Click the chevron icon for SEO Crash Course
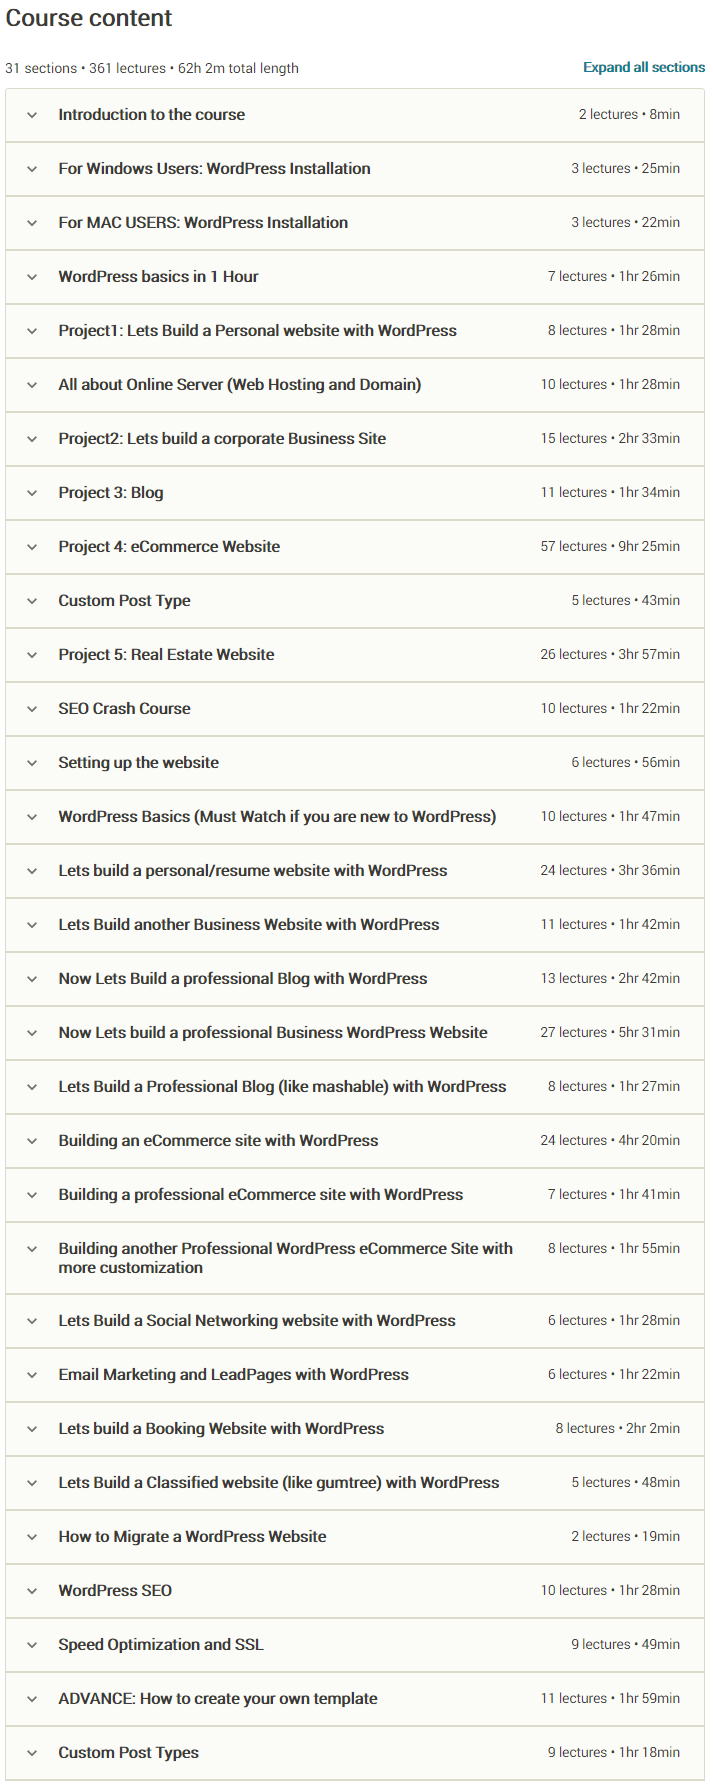Image resolution: width=713 pixels, height=1791 pixels. (32, 709)
